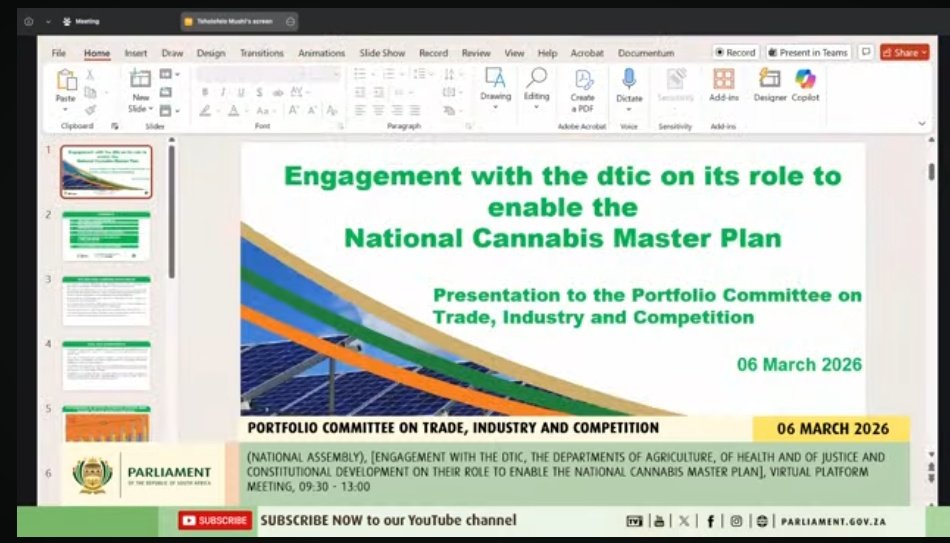Switch to the Design tab
The height and width of the screenshot is (543, 950).
coord(211,53)
